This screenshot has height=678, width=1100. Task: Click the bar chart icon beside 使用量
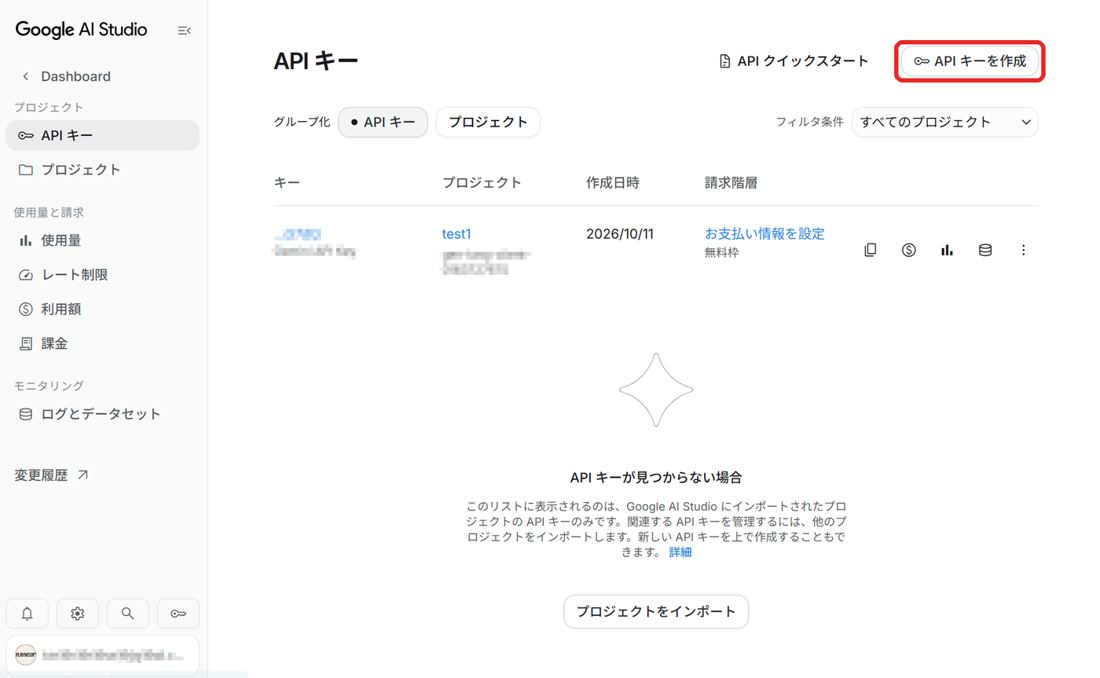26,240
